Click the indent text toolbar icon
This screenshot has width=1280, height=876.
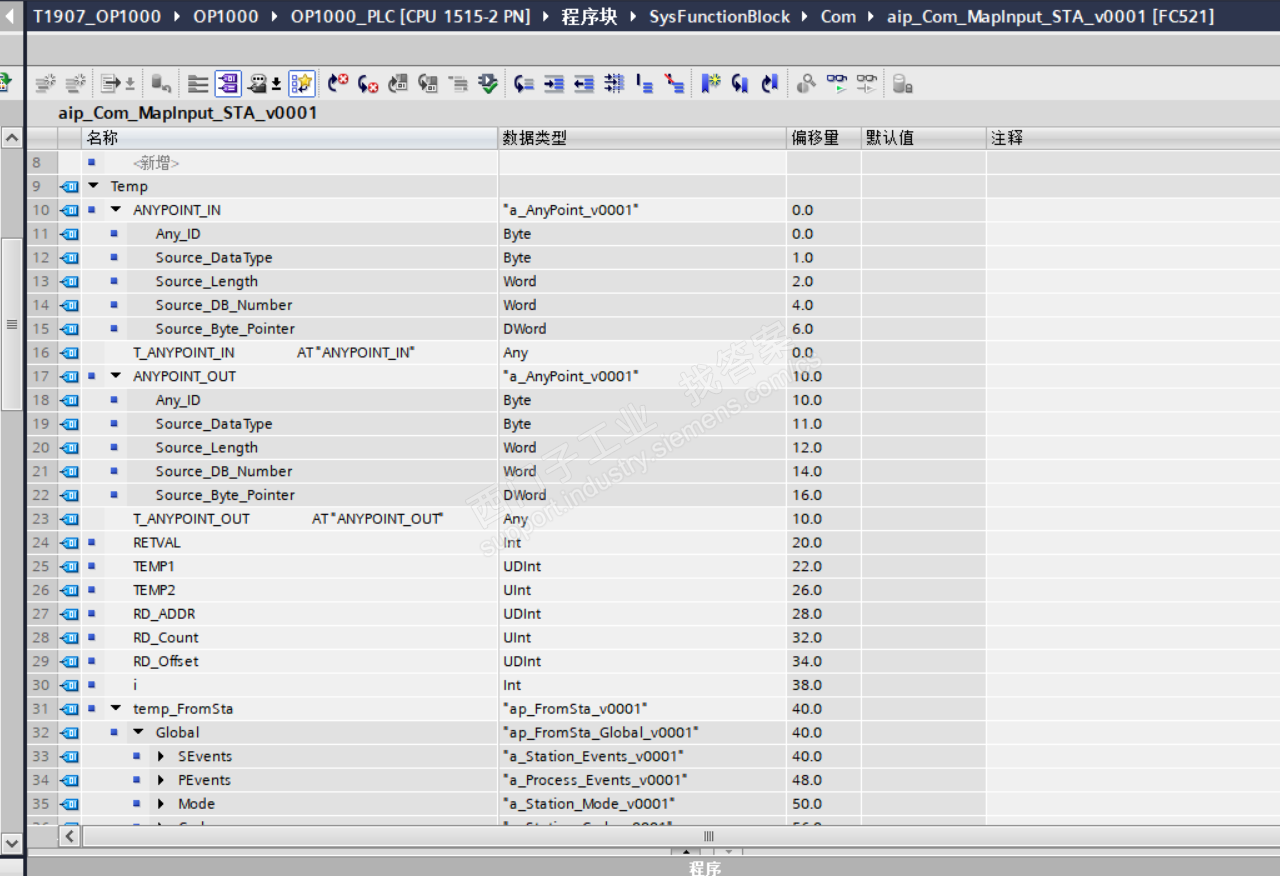click(554, 84)
